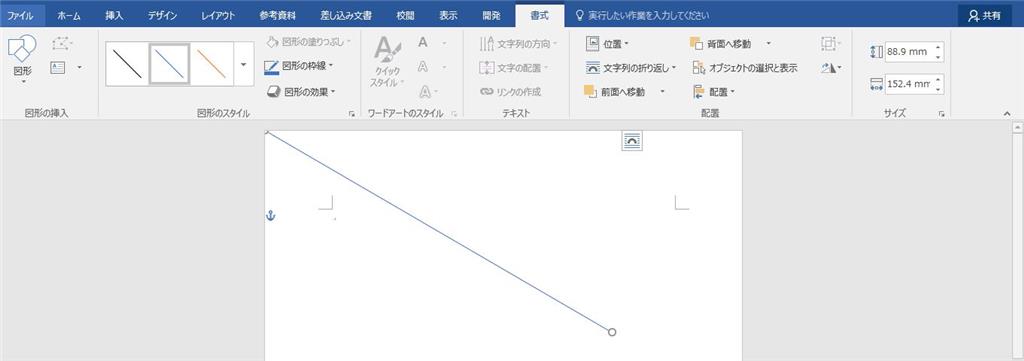Decrease shape width with down spinner
Screen dimensions: 1024x361
point(938,89)
